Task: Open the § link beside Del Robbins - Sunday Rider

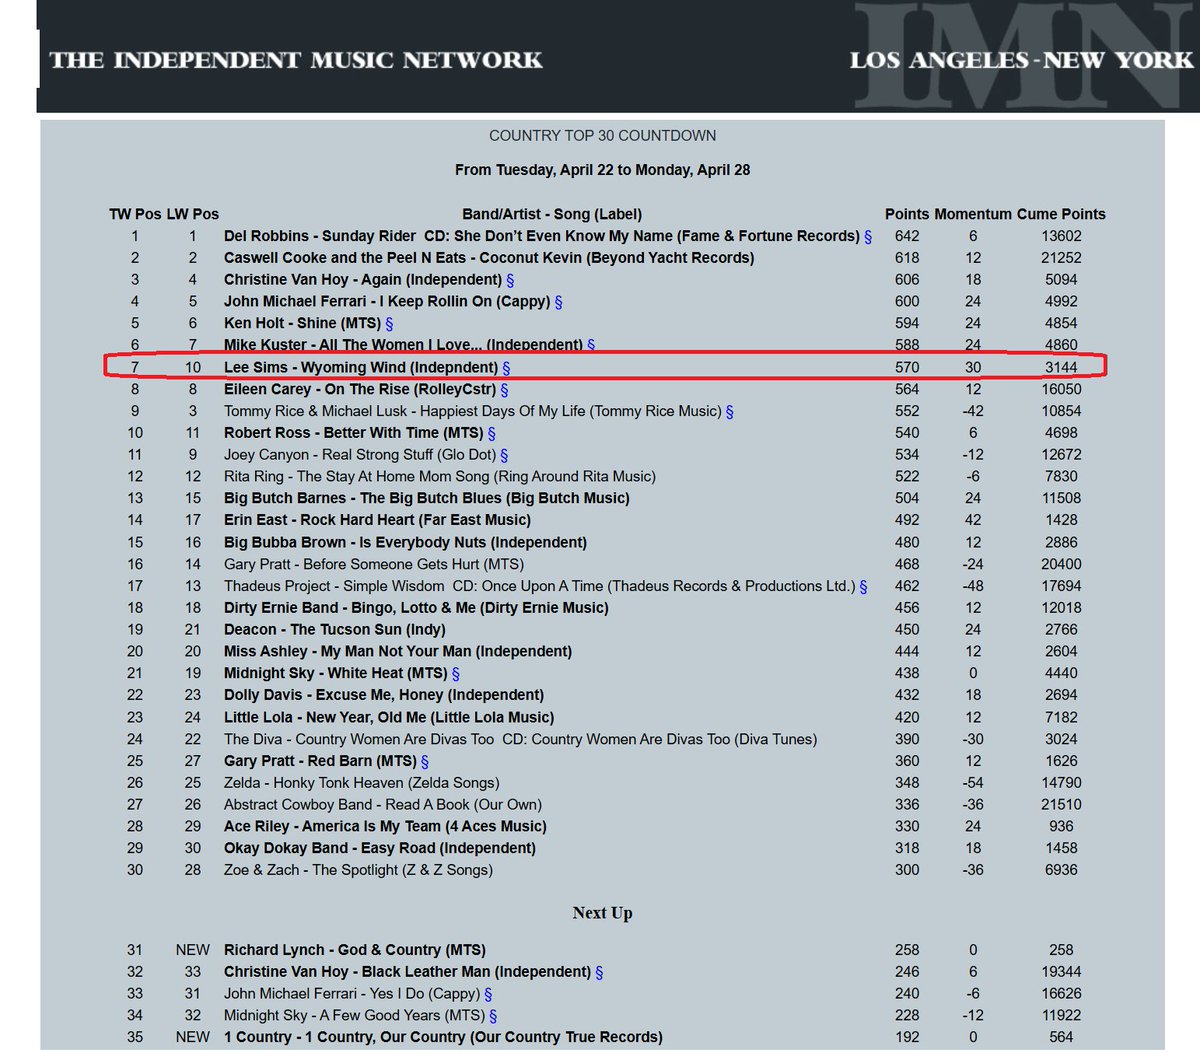Action: coord(868,237)
